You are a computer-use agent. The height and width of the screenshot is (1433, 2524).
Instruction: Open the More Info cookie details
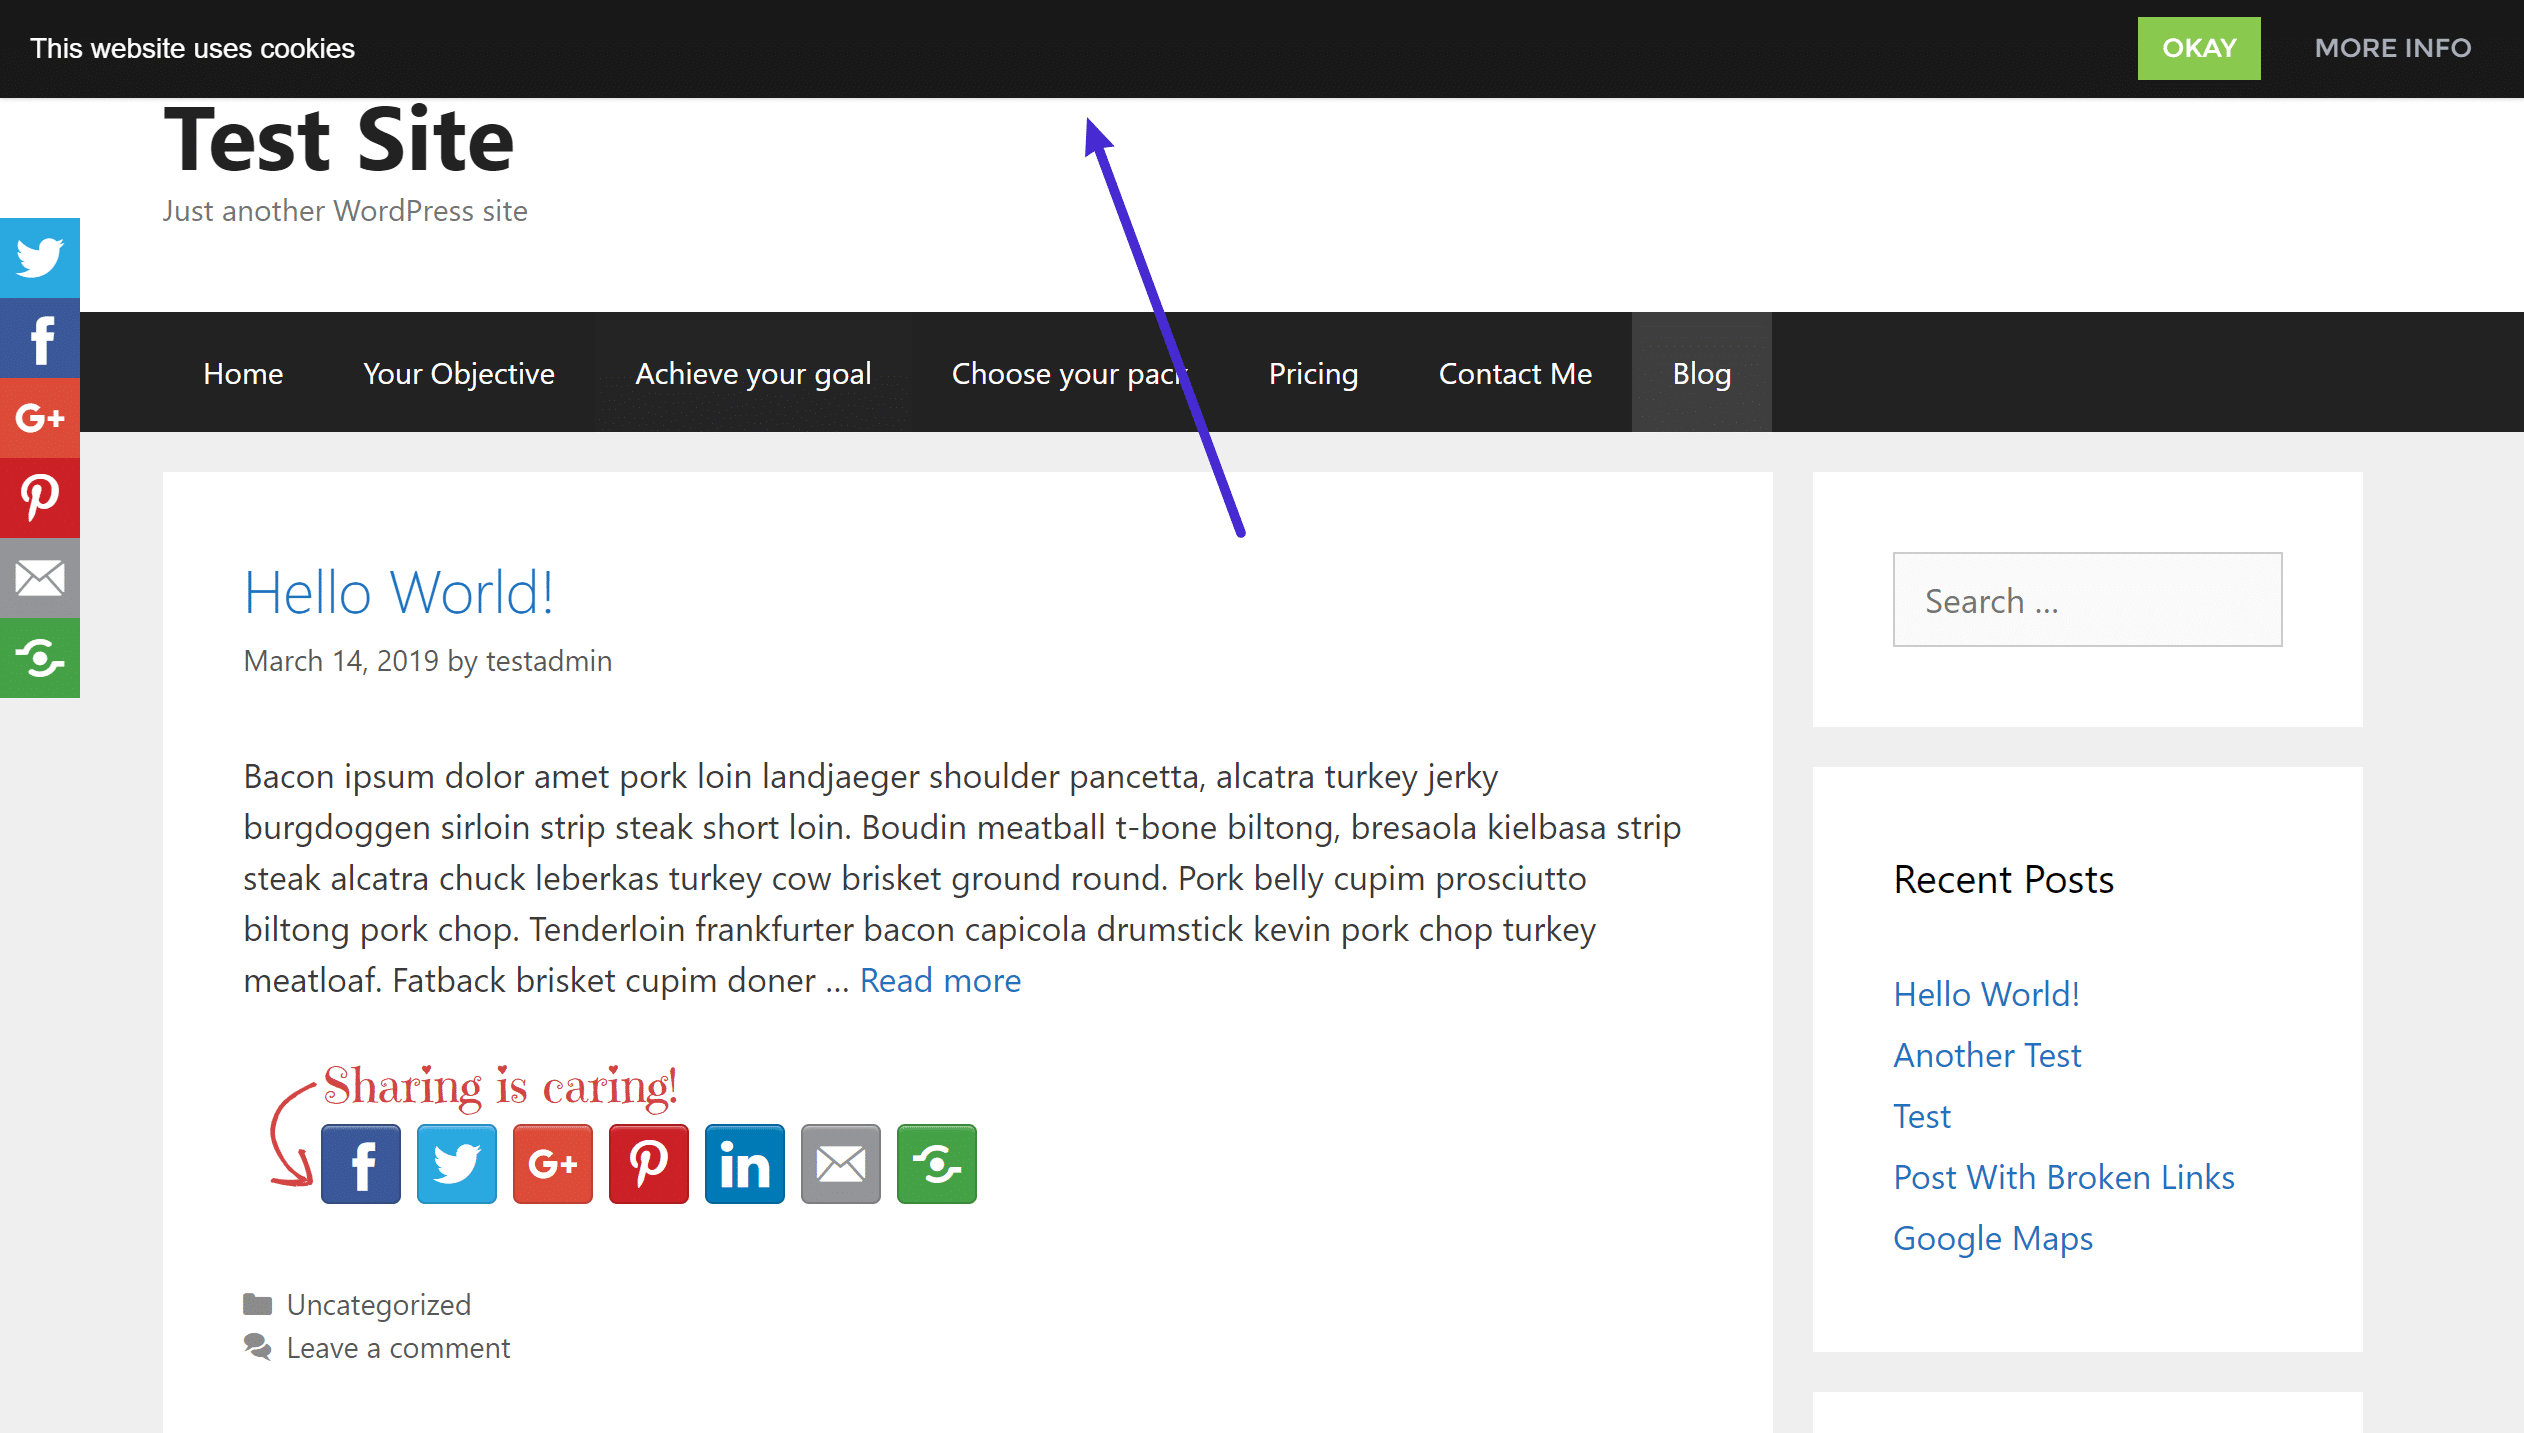(2392, 47)
